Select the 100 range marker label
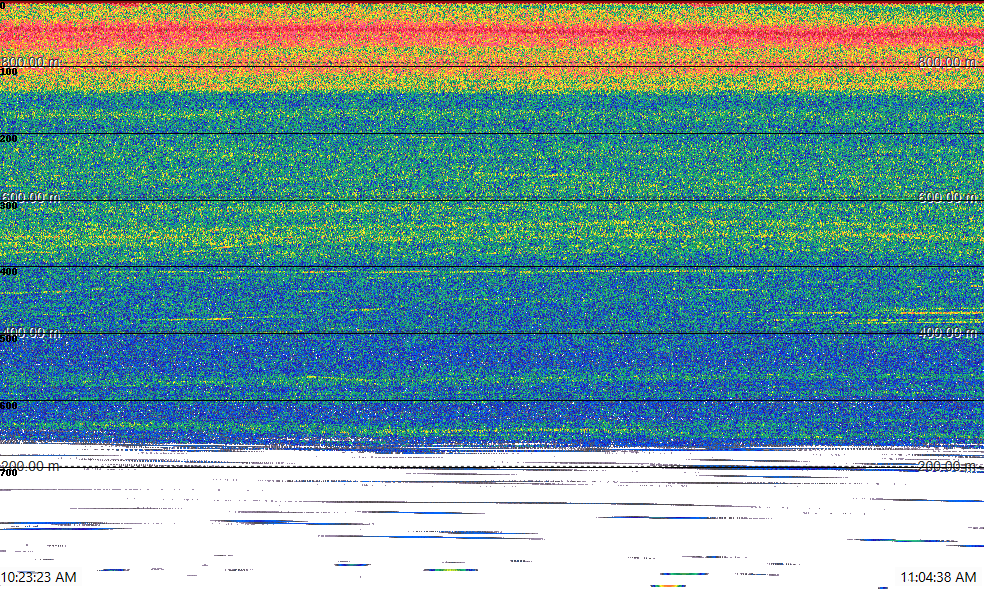The image size is (984, 594). tap(9, 72)
